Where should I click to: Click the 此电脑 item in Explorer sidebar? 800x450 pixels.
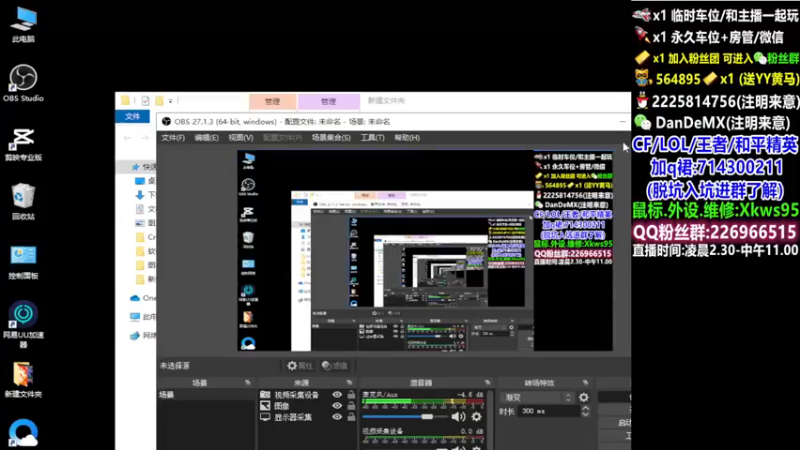pyautogui.click(x=143, y=317)
